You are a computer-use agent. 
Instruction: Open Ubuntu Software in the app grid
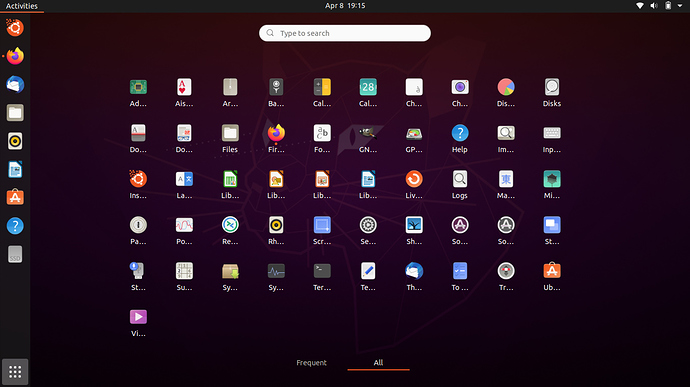point(552,271)
